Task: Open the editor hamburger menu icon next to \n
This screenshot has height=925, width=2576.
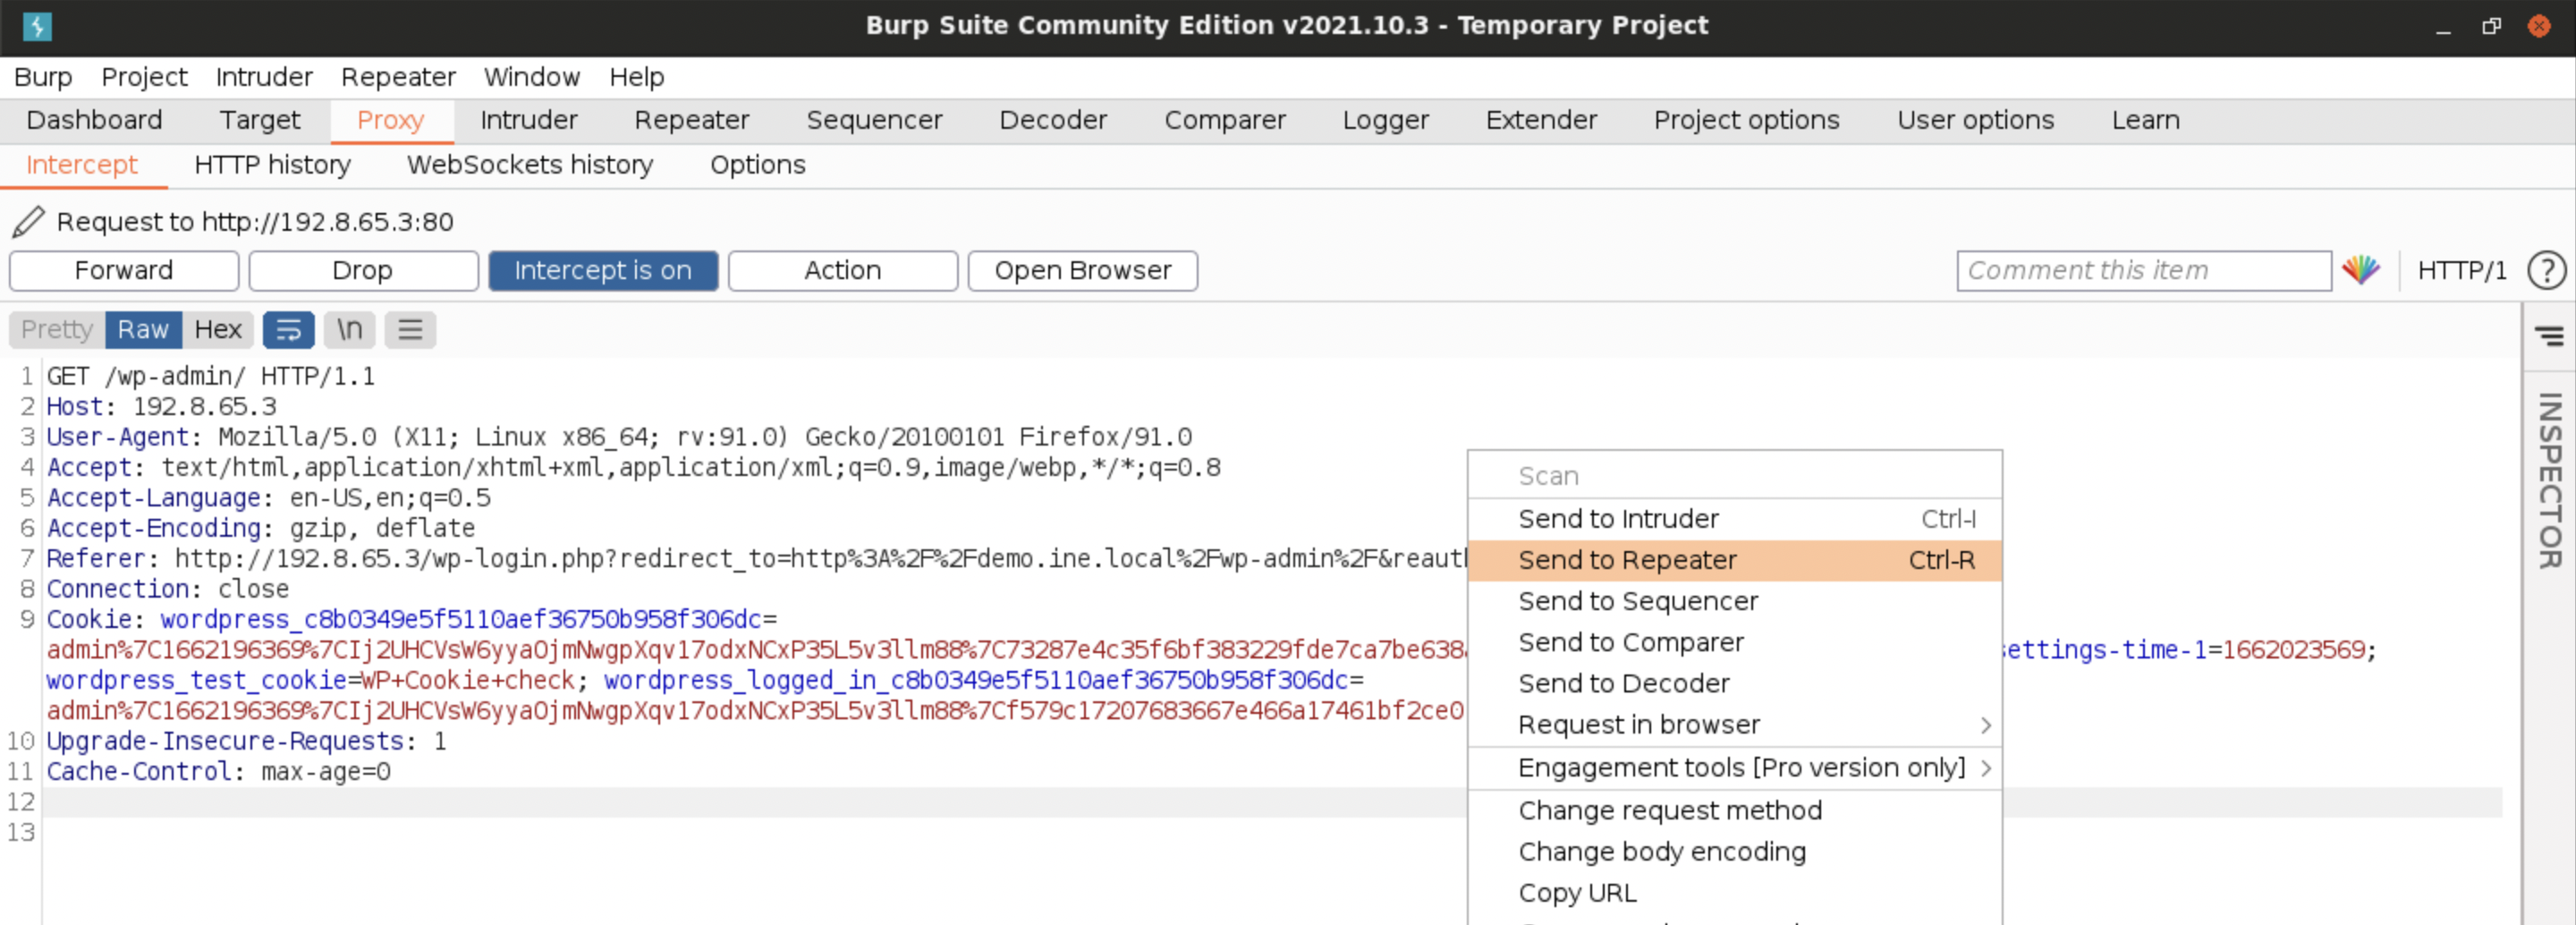Action: pyautogui.click(x=410, y=329)
